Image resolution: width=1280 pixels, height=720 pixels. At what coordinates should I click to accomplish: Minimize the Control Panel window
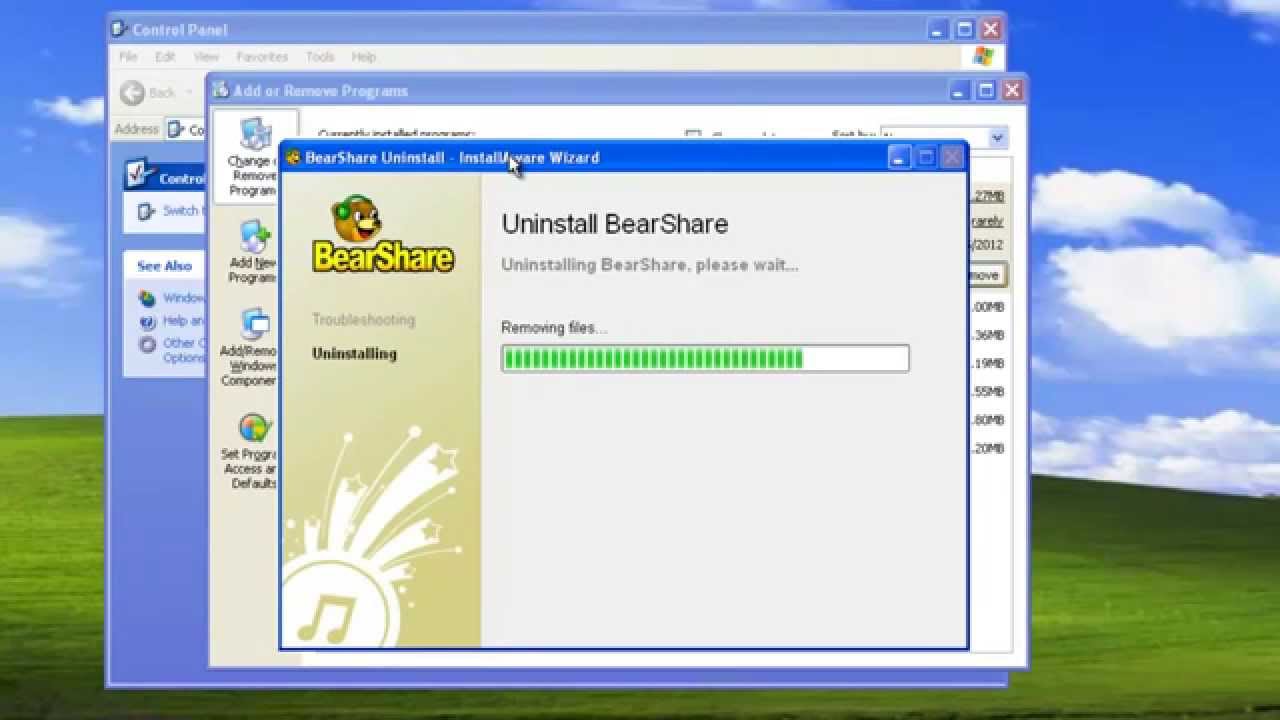tap(939, 29)
